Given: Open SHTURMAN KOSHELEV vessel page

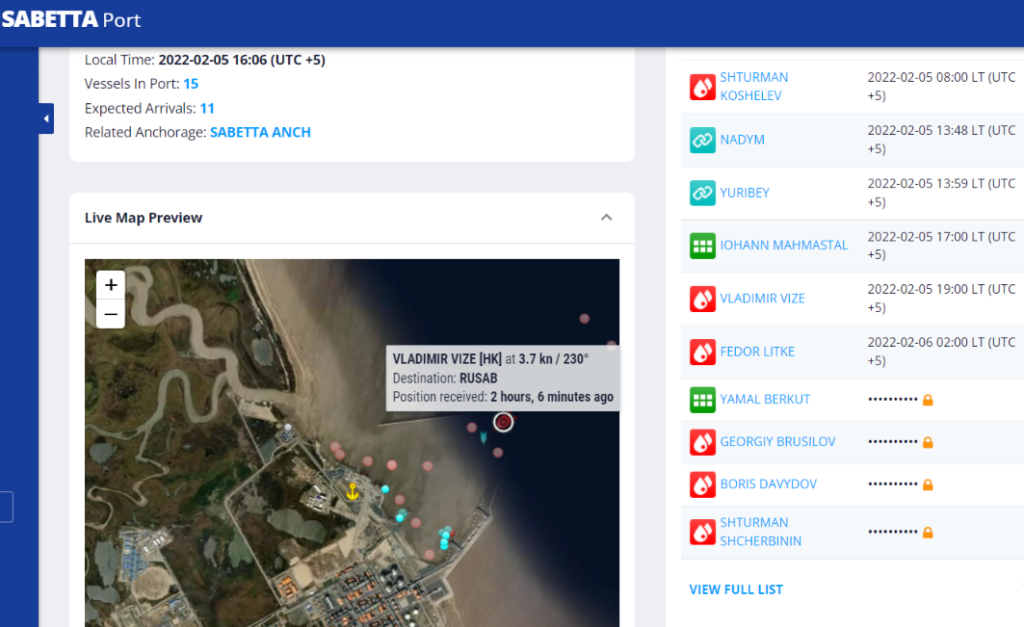Looking at the screenshot, I should click(x=754, y=86).
